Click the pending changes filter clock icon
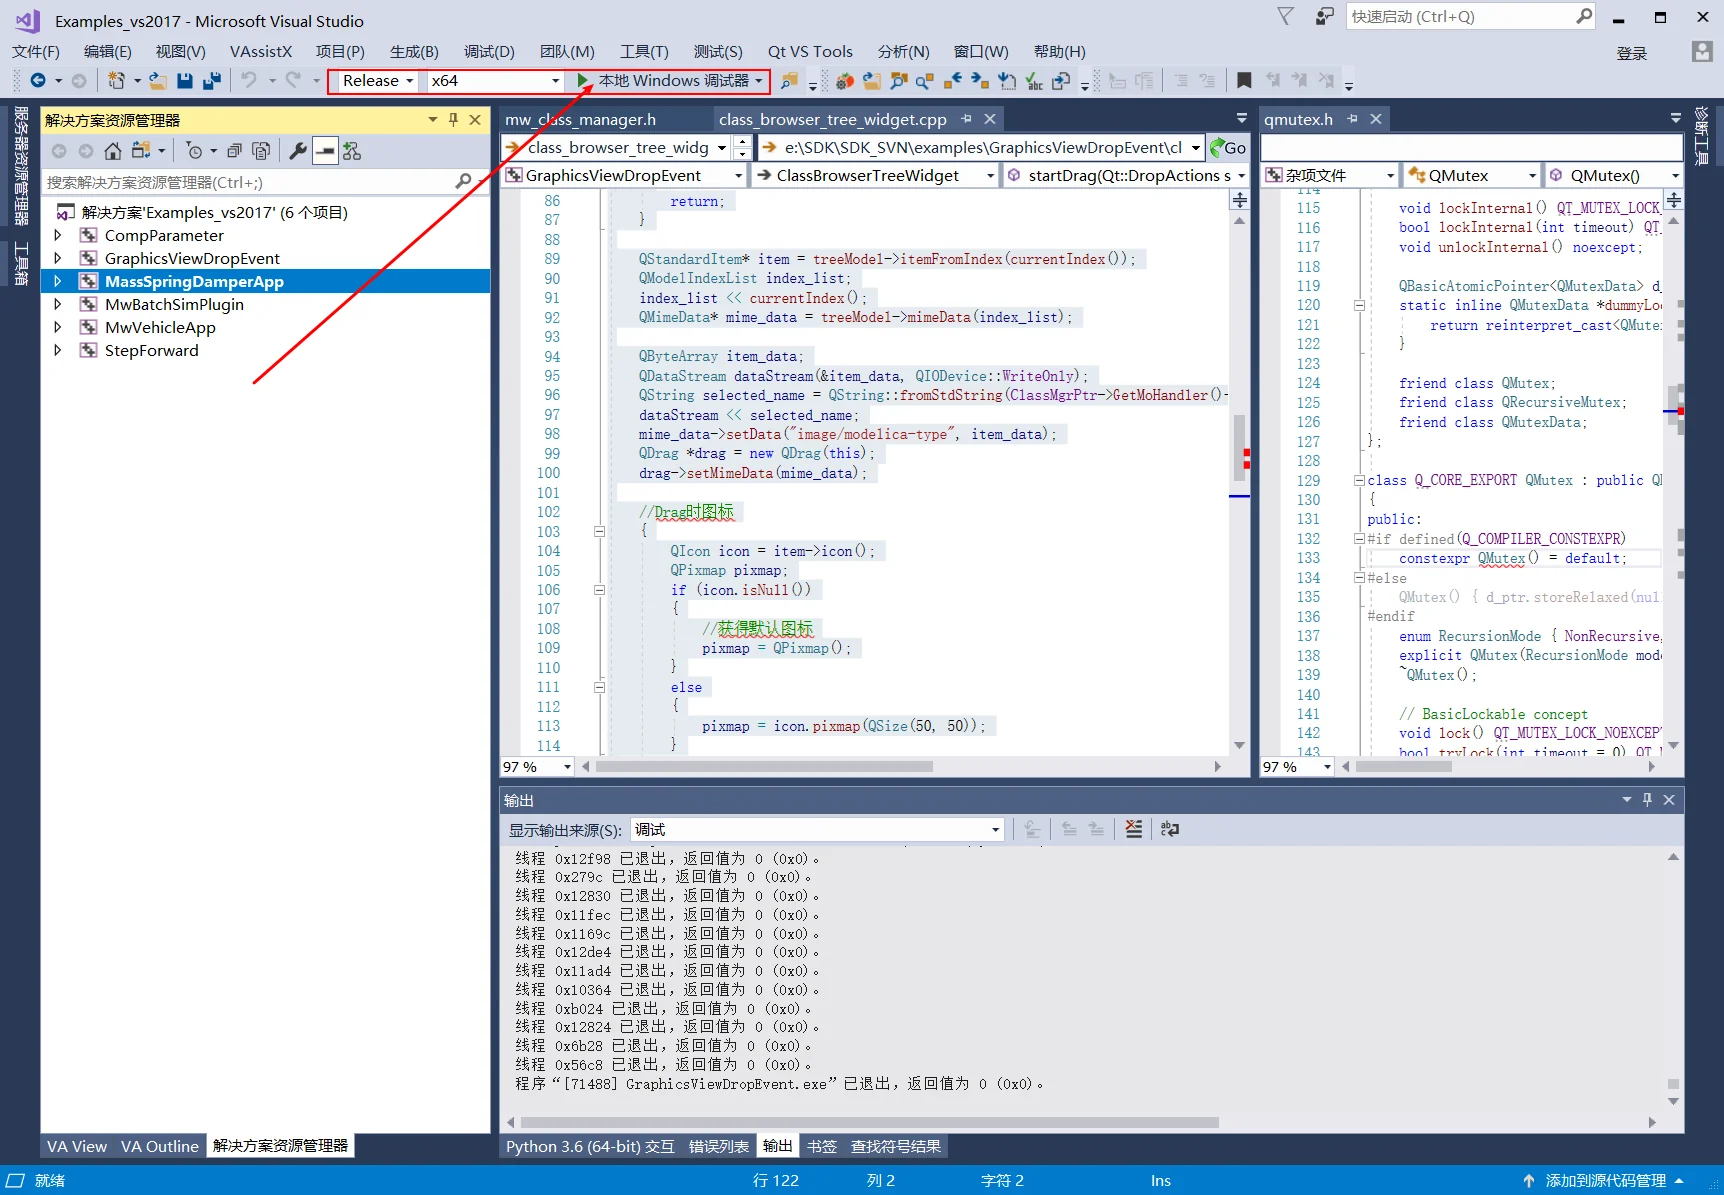The height and width of the screenshot is (1195, 1724). tap(195, 151)
